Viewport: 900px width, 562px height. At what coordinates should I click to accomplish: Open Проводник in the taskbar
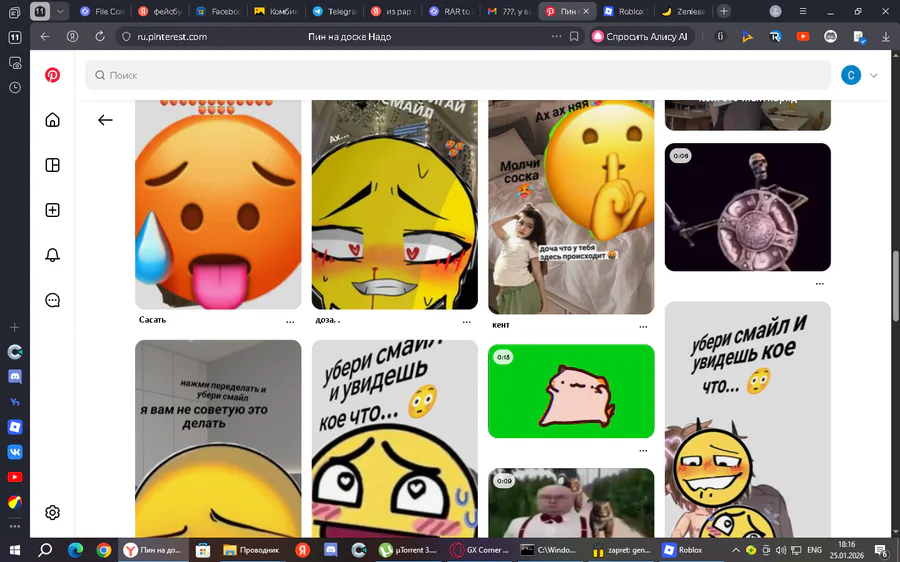point(251,550)
